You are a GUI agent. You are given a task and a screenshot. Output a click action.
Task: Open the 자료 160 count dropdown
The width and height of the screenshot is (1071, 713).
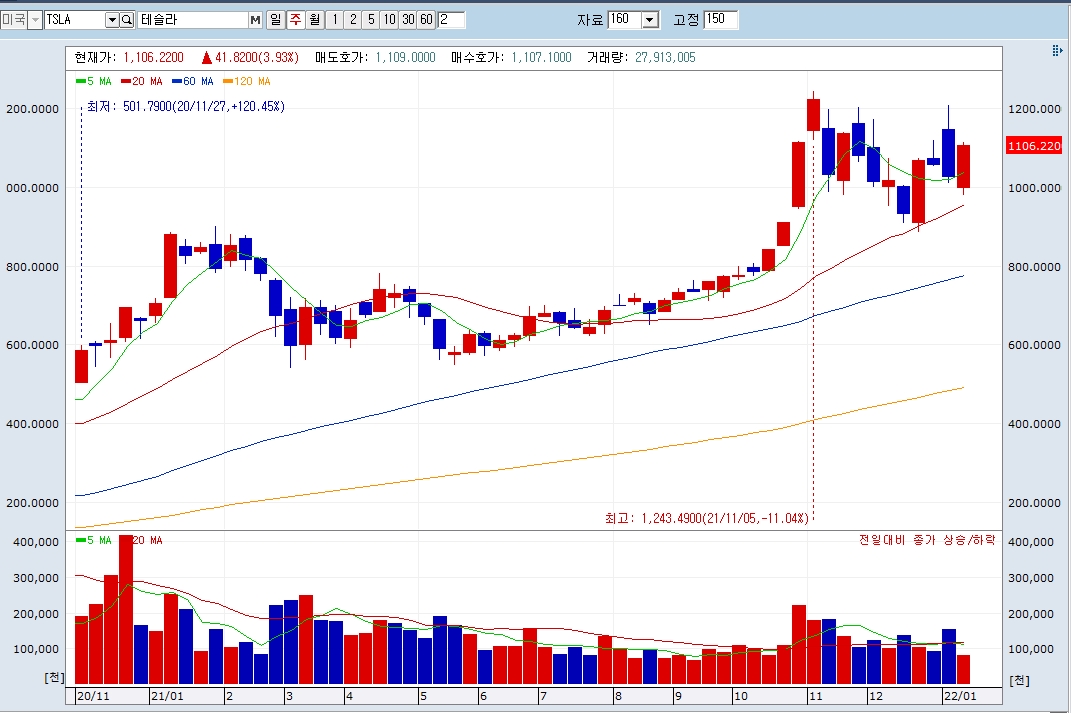(x=651, y=20)
